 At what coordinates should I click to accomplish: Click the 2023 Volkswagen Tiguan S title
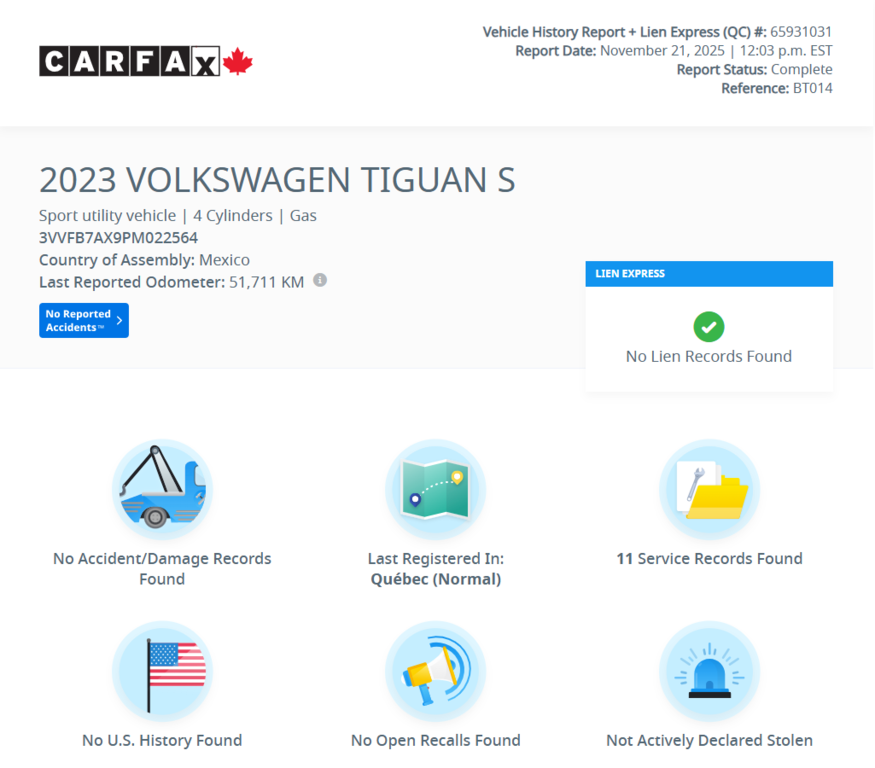pyautogui.click(x=277, y=181)
